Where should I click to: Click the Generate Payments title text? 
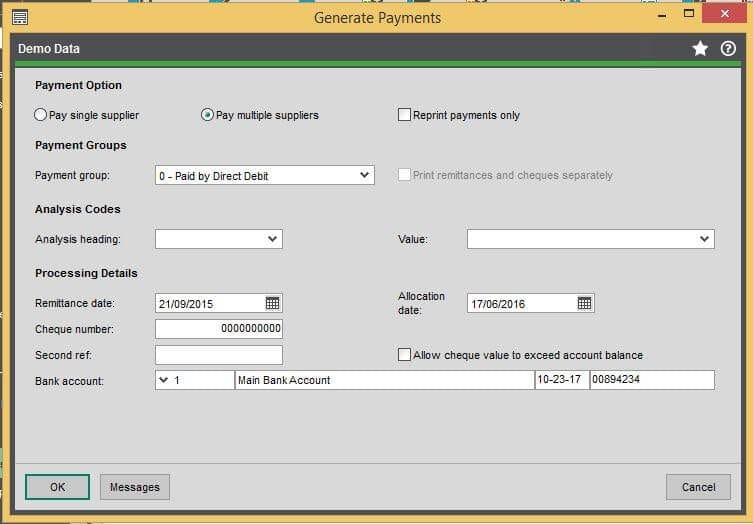(377, 18)
